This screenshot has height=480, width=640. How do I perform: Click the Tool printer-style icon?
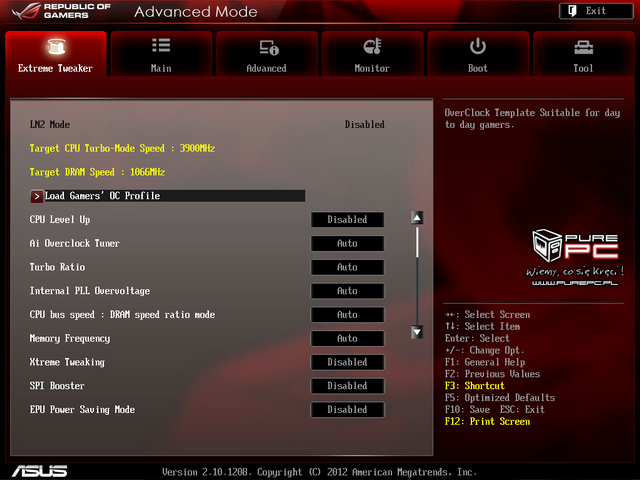pyautogui.click(x=583, y=47)
